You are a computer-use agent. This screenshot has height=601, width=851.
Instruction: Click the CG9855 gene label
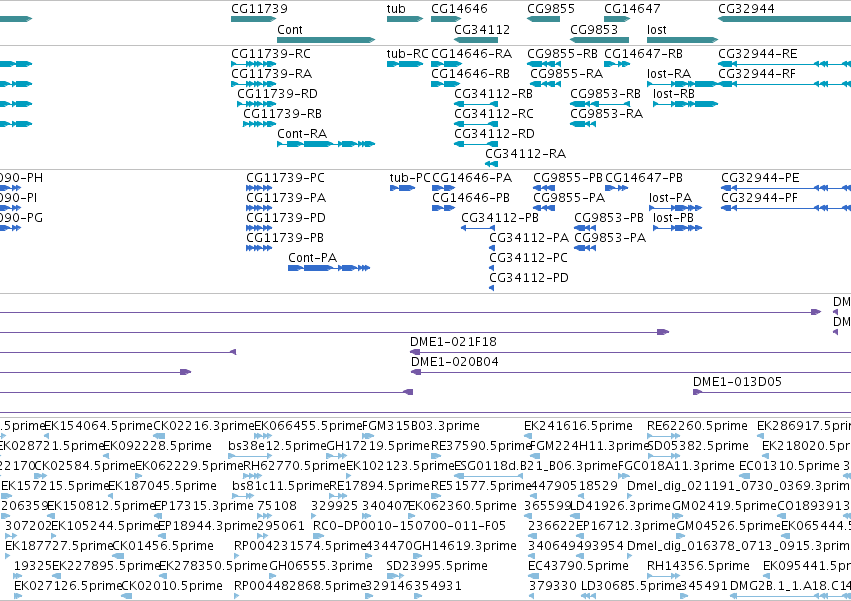[x=551, y=9]
